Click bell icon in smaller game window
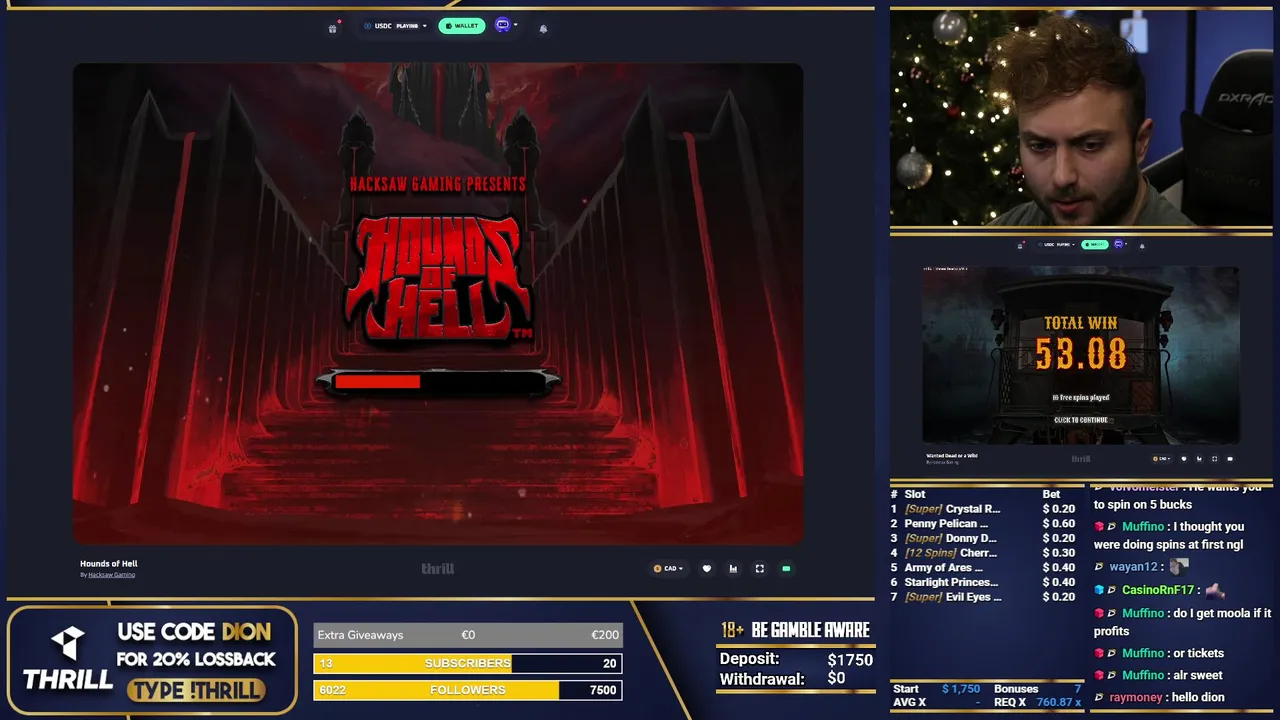This screenshot has width=1280, height=720. 1141,245
